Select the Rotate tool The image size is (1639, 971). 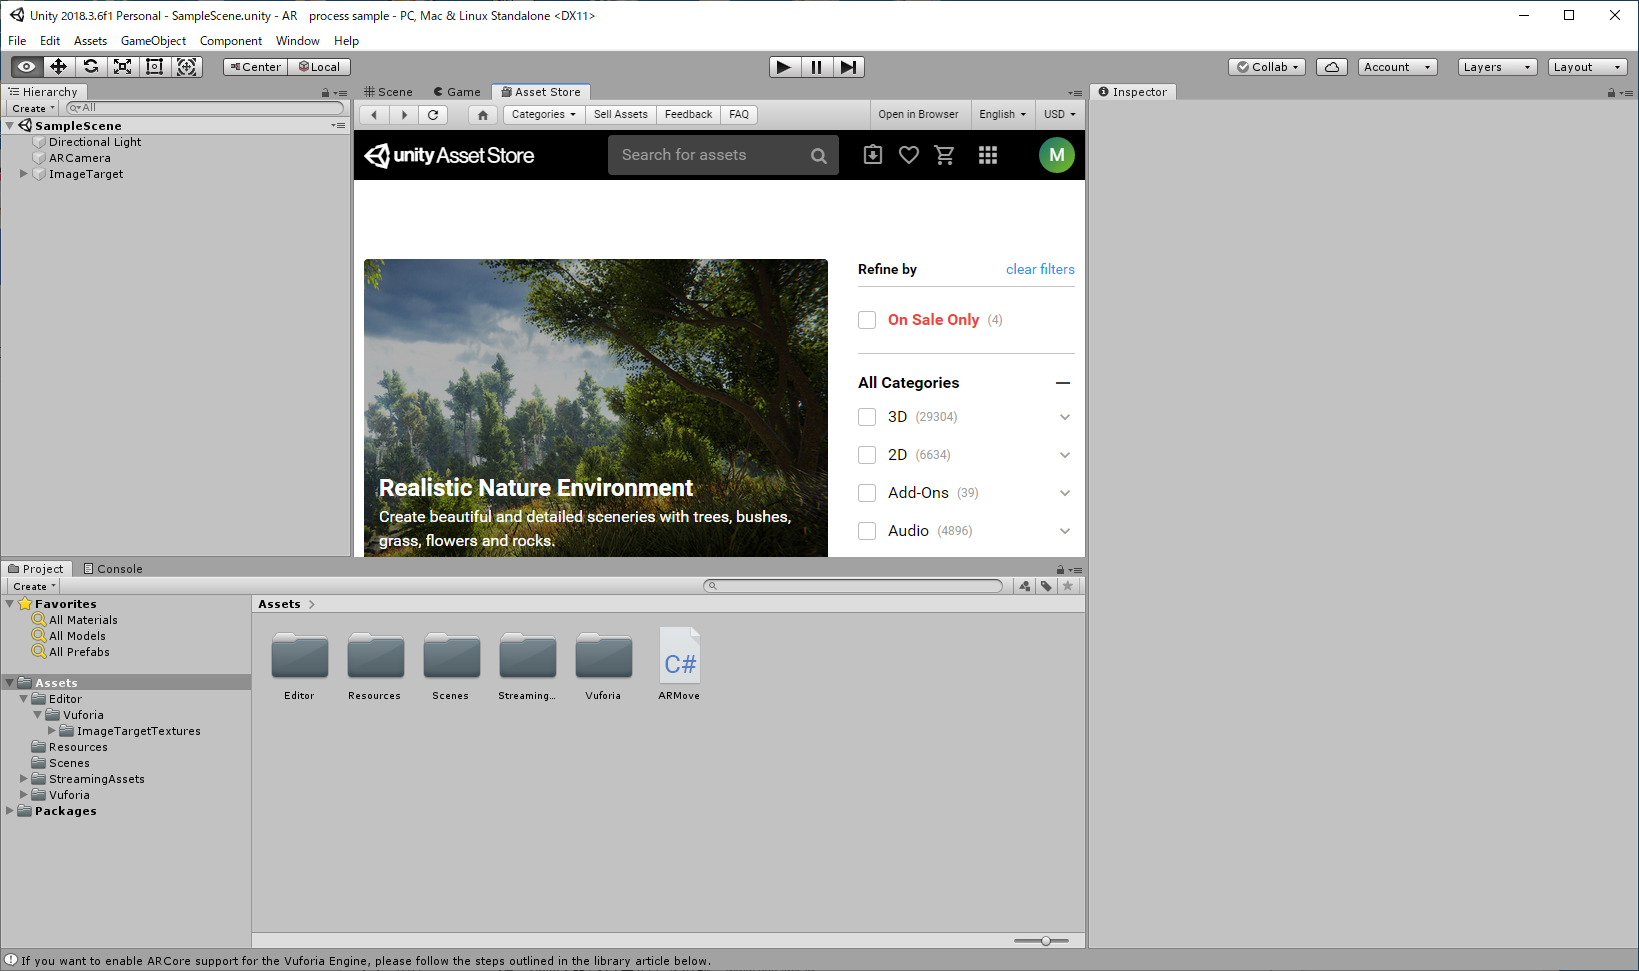(91, 67)
